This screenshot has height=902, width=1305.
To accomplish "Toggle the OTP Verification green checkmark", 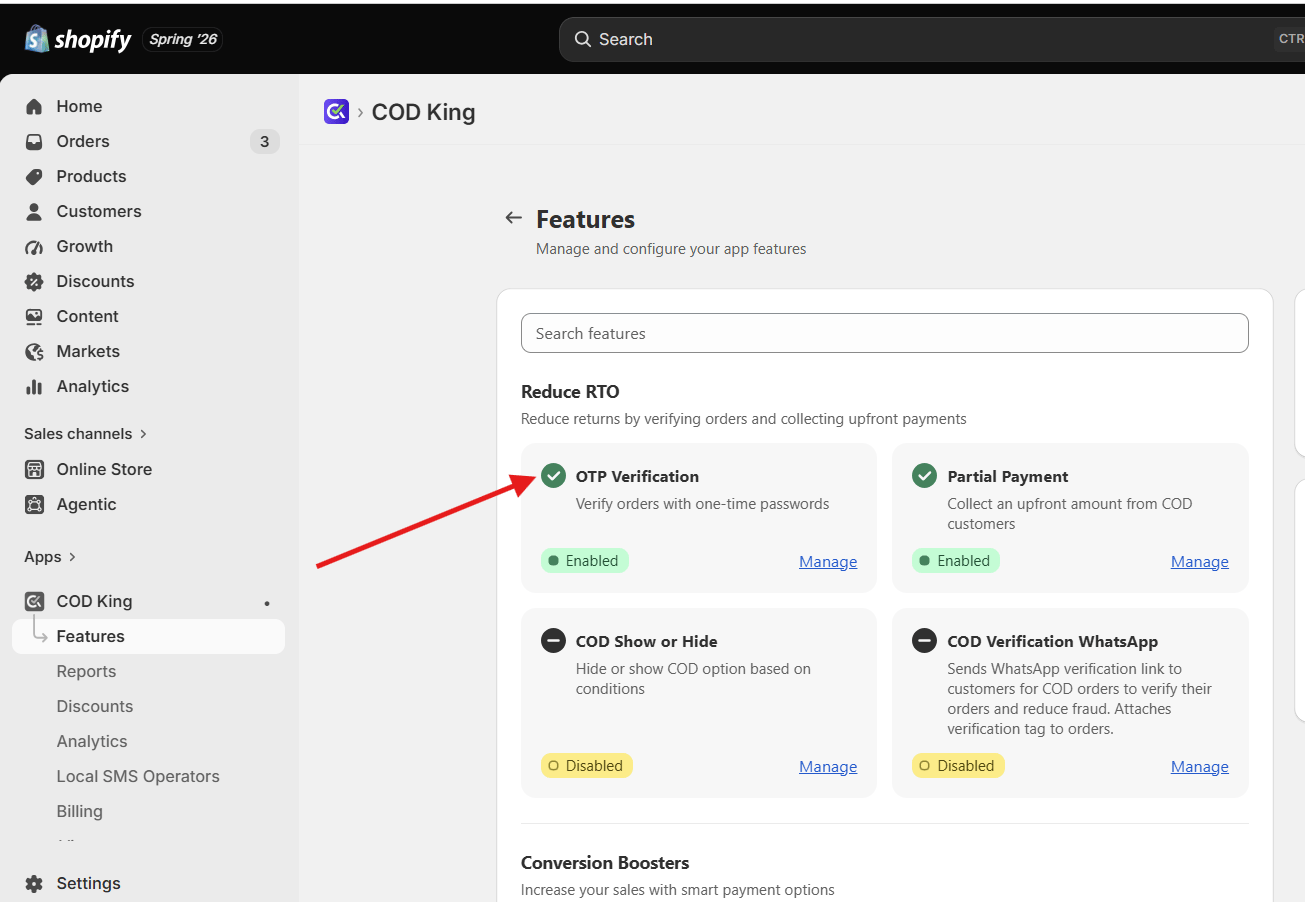I will (553, 476).
